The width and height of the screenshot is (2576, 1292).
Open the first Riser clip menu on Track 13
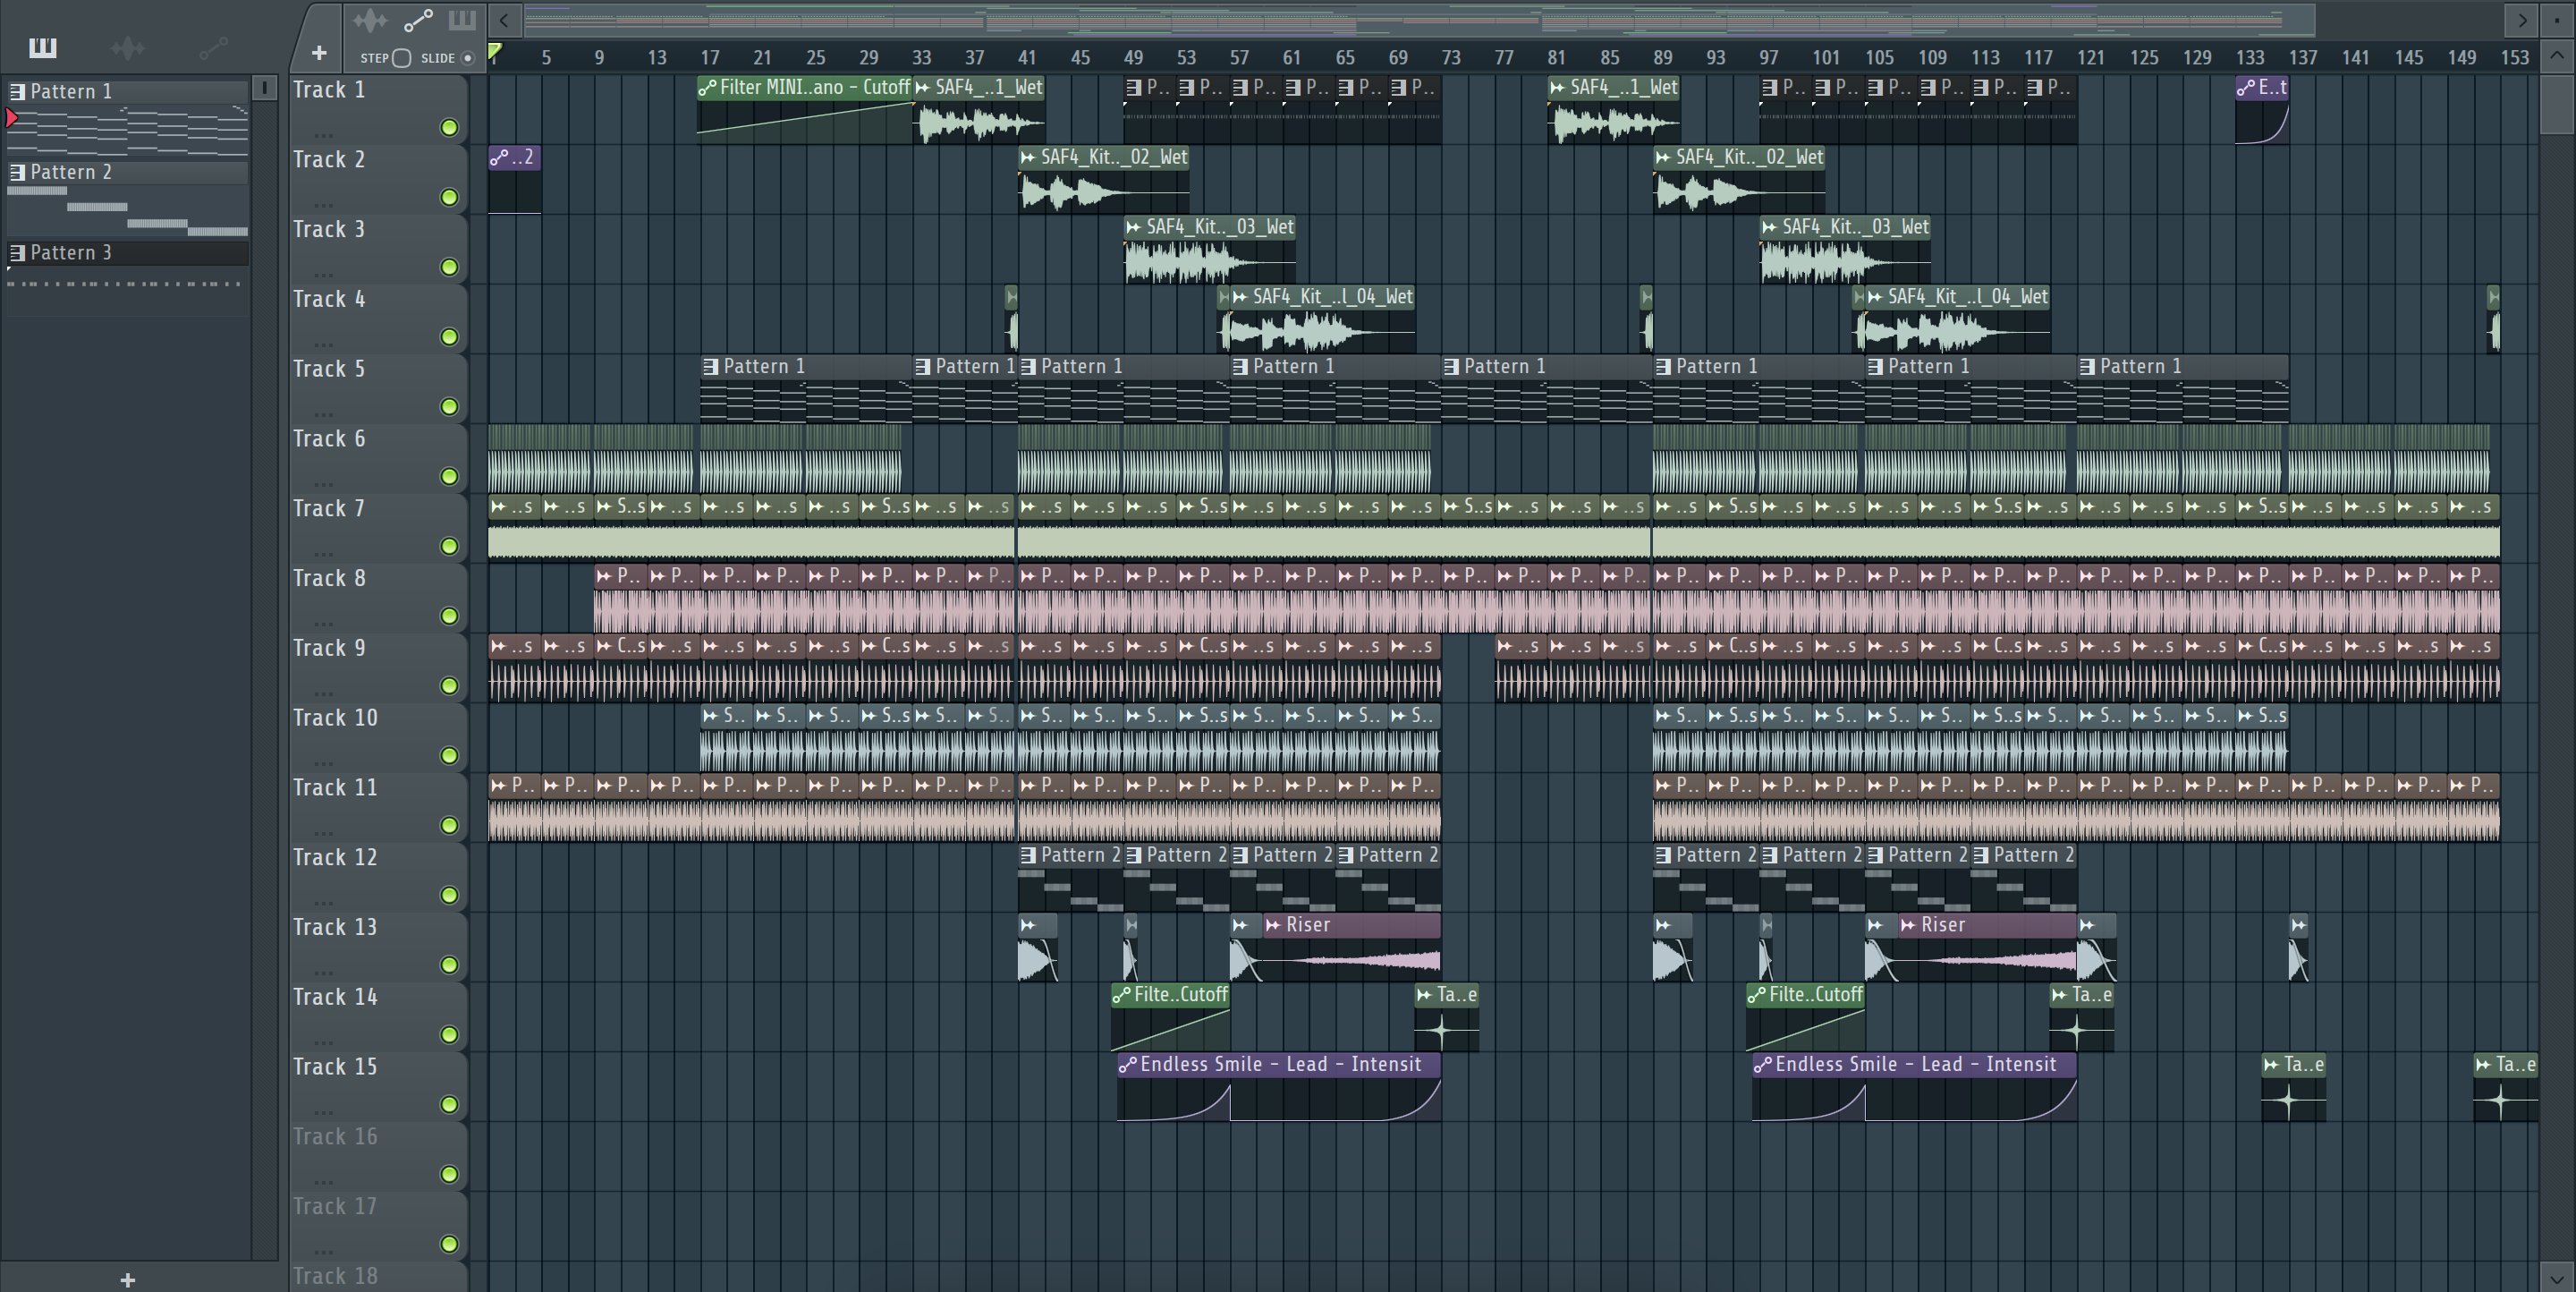pos(1273,925)
